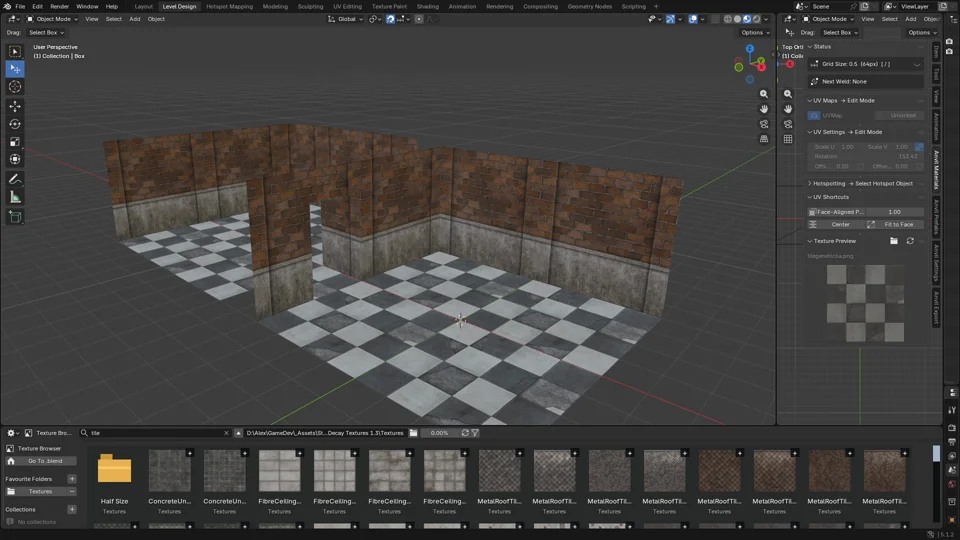
Task: Switch to material preview shading
Action: tap(747, 19)
